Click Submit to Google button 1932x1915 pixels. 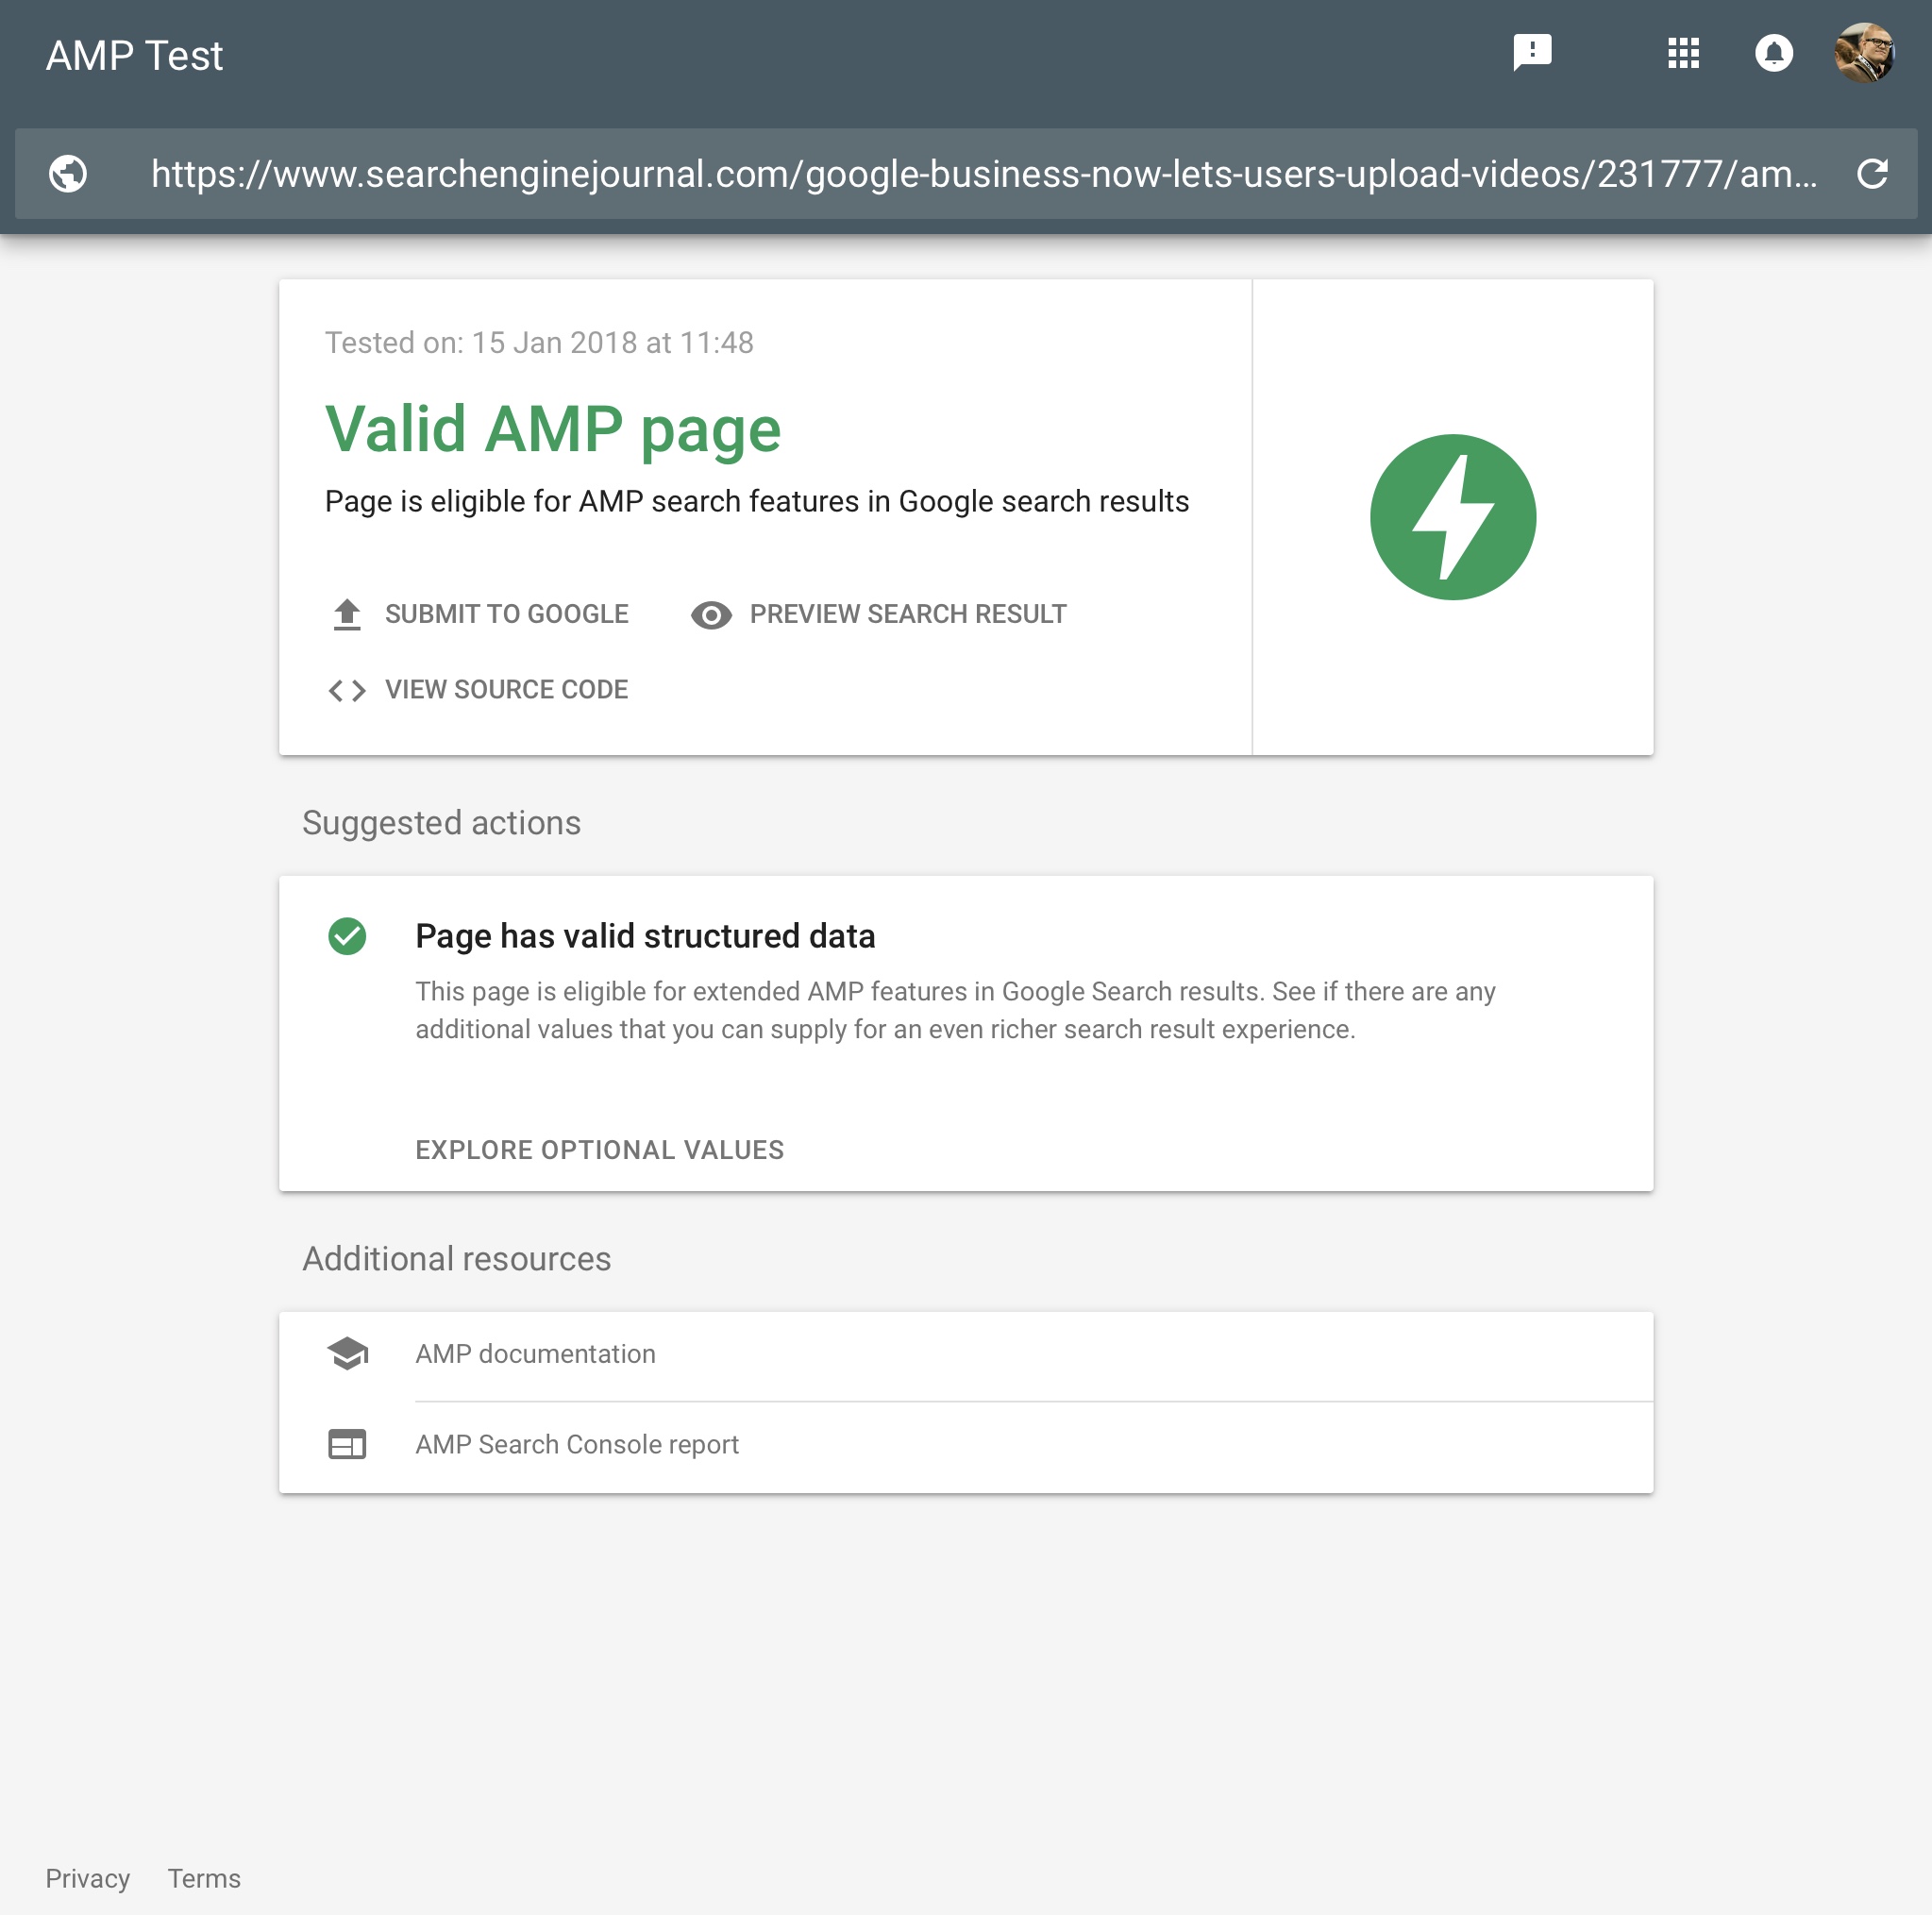point(480,614)
